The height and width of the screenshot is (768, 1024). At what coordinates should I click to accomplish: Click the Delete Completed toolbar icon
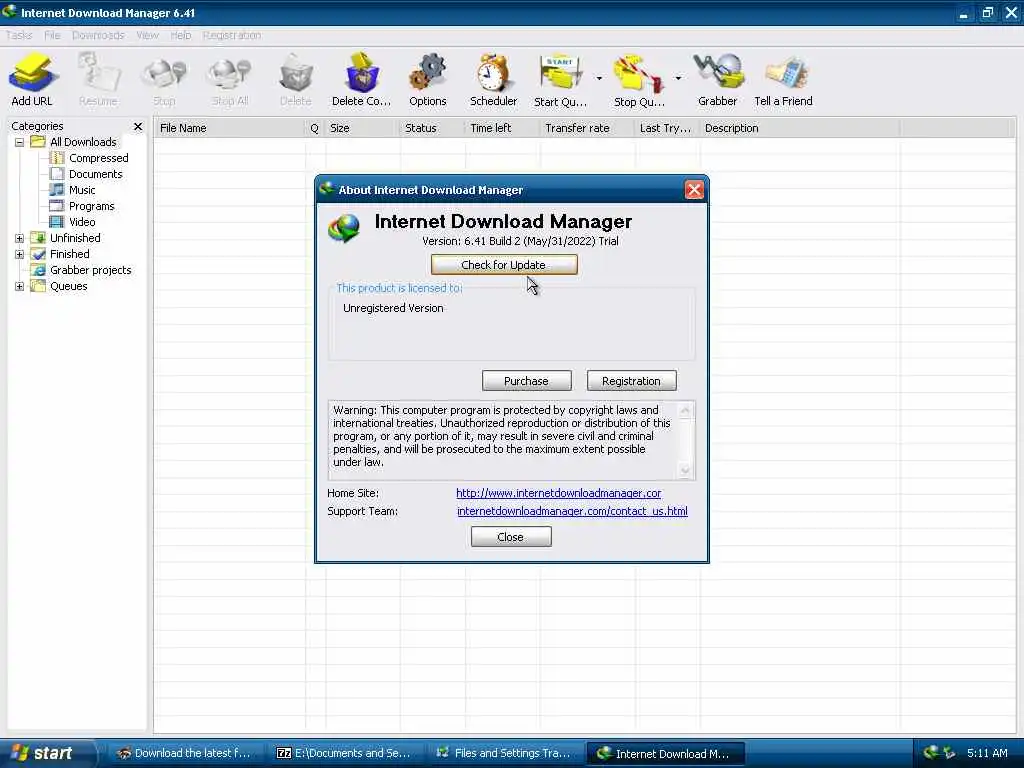click(361, 73)
